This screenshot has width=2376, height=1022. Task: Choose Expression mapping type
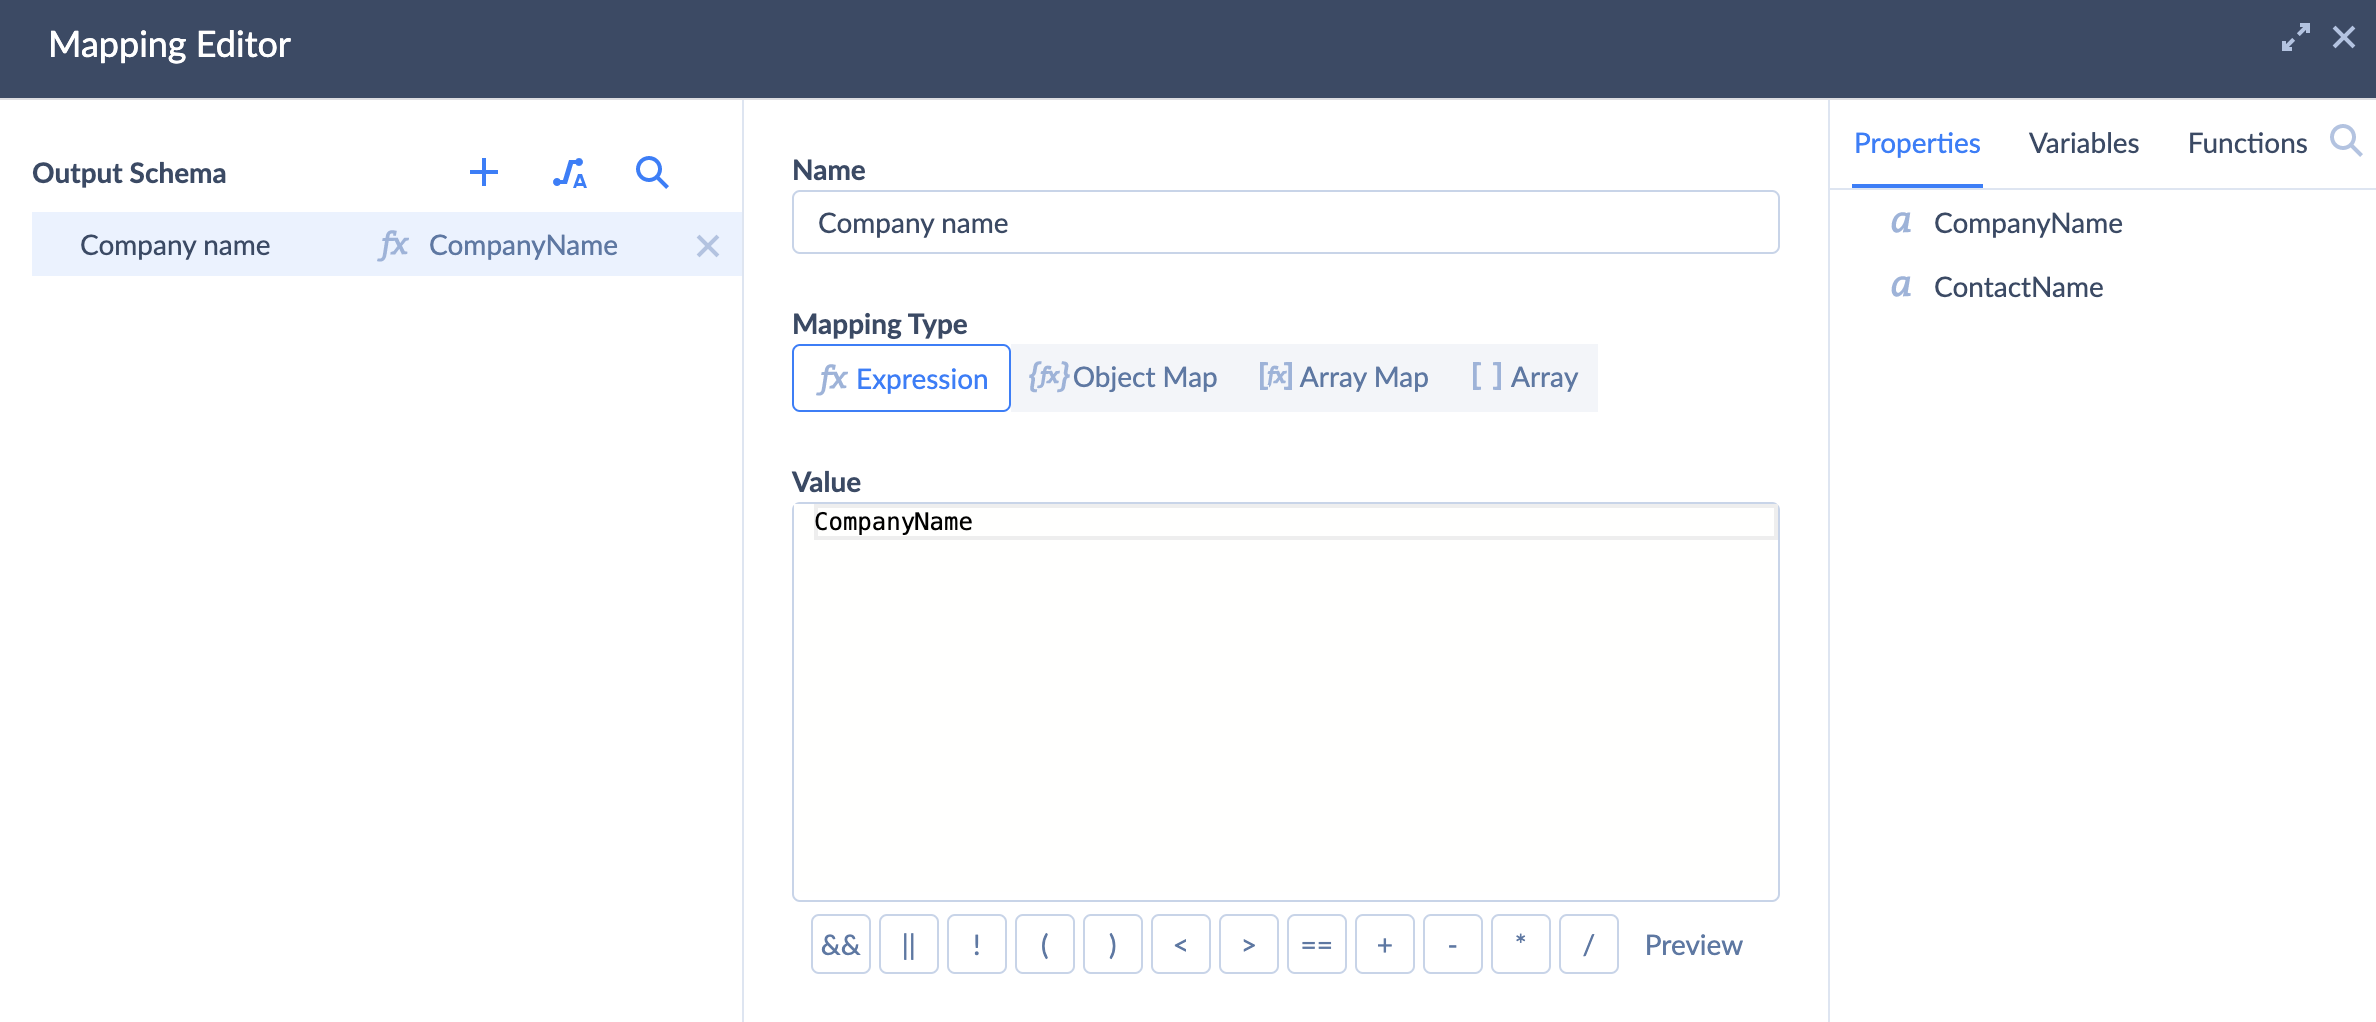click(x=901, y=378)
